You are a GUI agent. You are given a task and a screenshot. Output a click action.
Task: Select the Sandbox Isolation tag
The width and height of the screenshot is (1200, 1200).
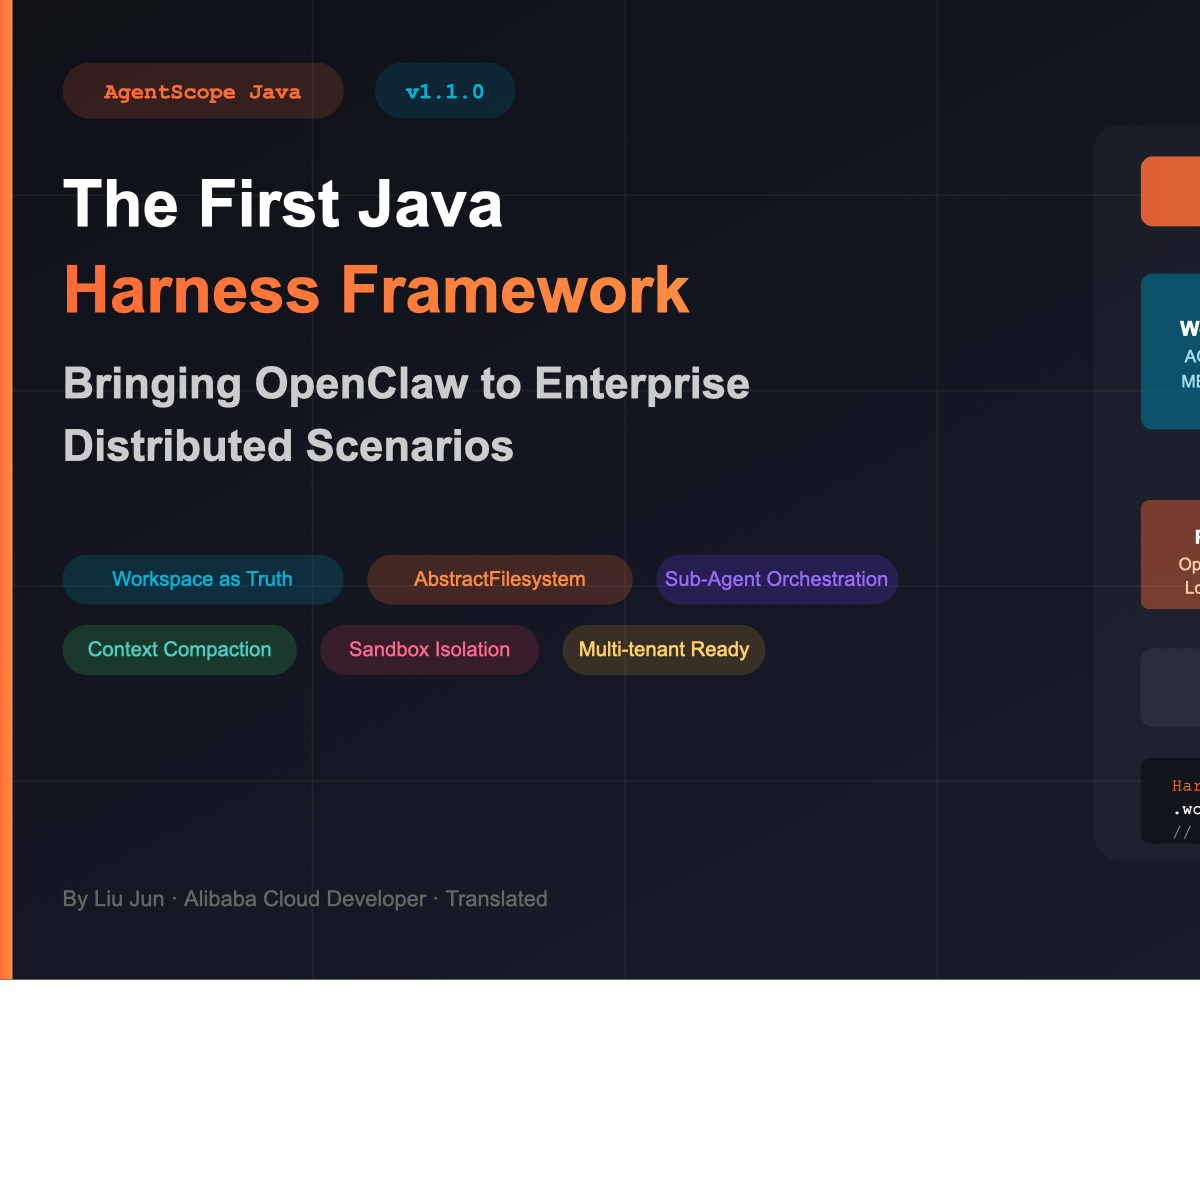tap(430, 650)
